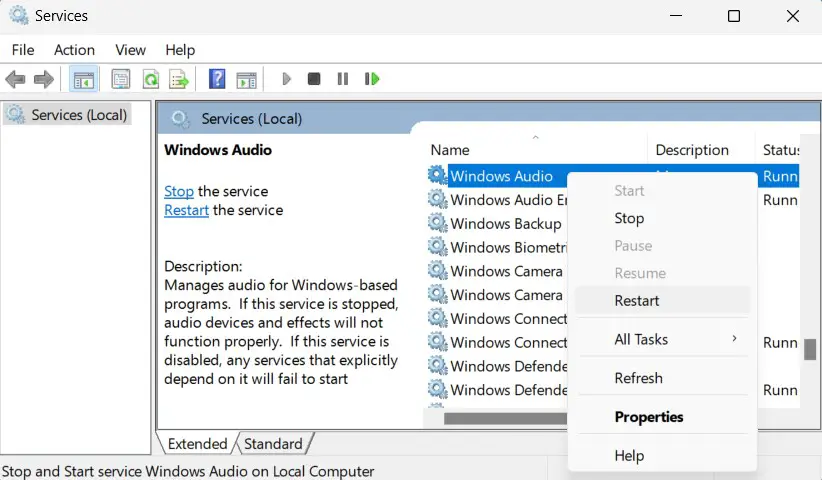Click the green Refresh toolbar icon

coord(150,80)
